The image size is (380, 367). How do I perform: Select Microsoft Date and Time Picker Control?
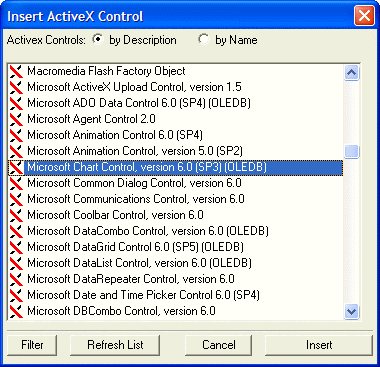[143, 295]
